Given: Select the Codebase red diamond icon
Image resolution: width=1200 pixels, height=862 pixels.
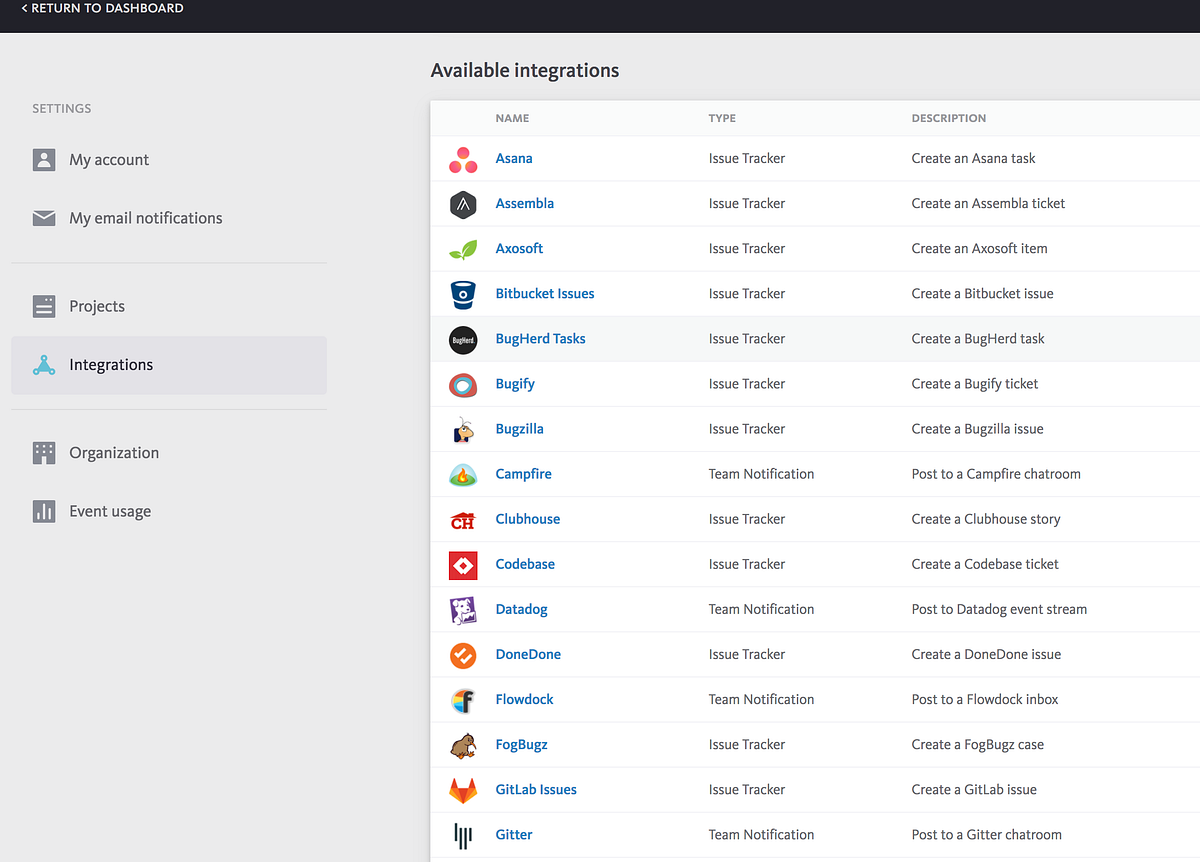Looking at the screenshot, I should (x=462, y=565).
